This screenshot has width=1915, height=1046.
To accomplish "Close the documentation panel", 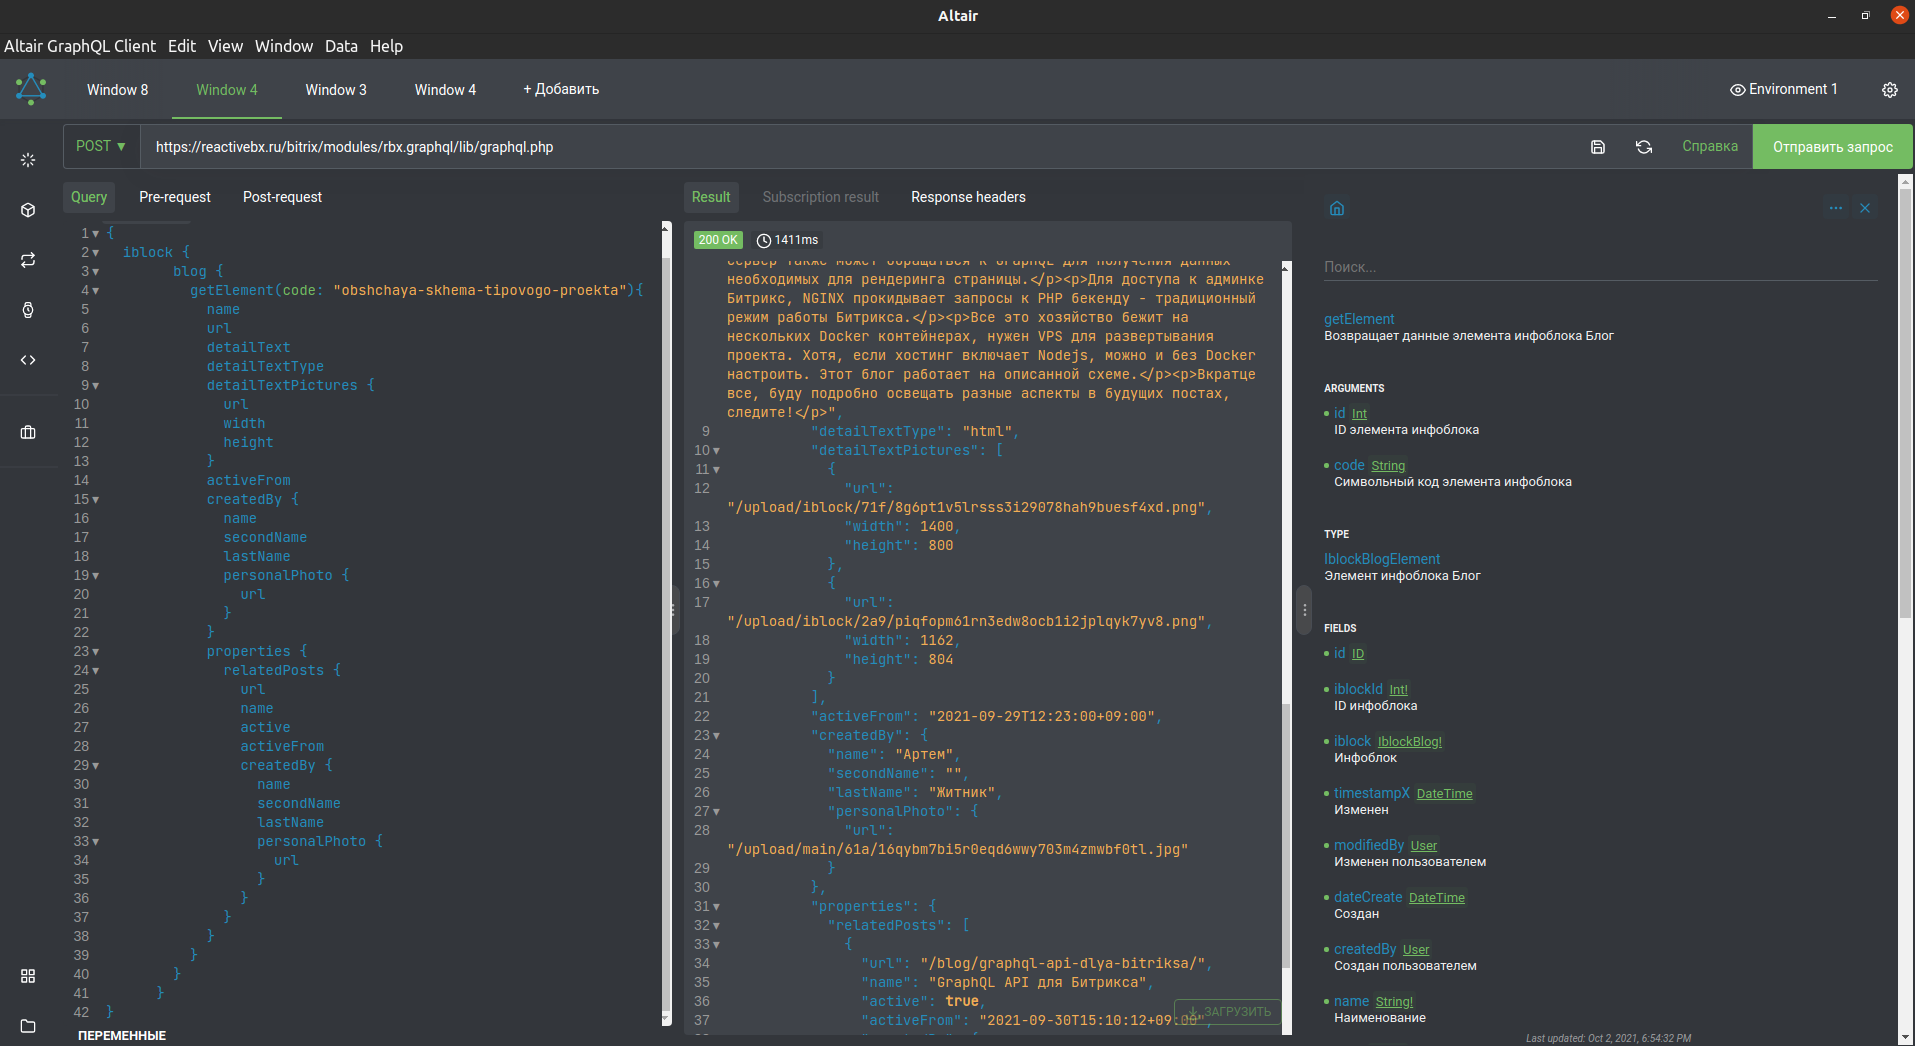I will (1865, 208).
